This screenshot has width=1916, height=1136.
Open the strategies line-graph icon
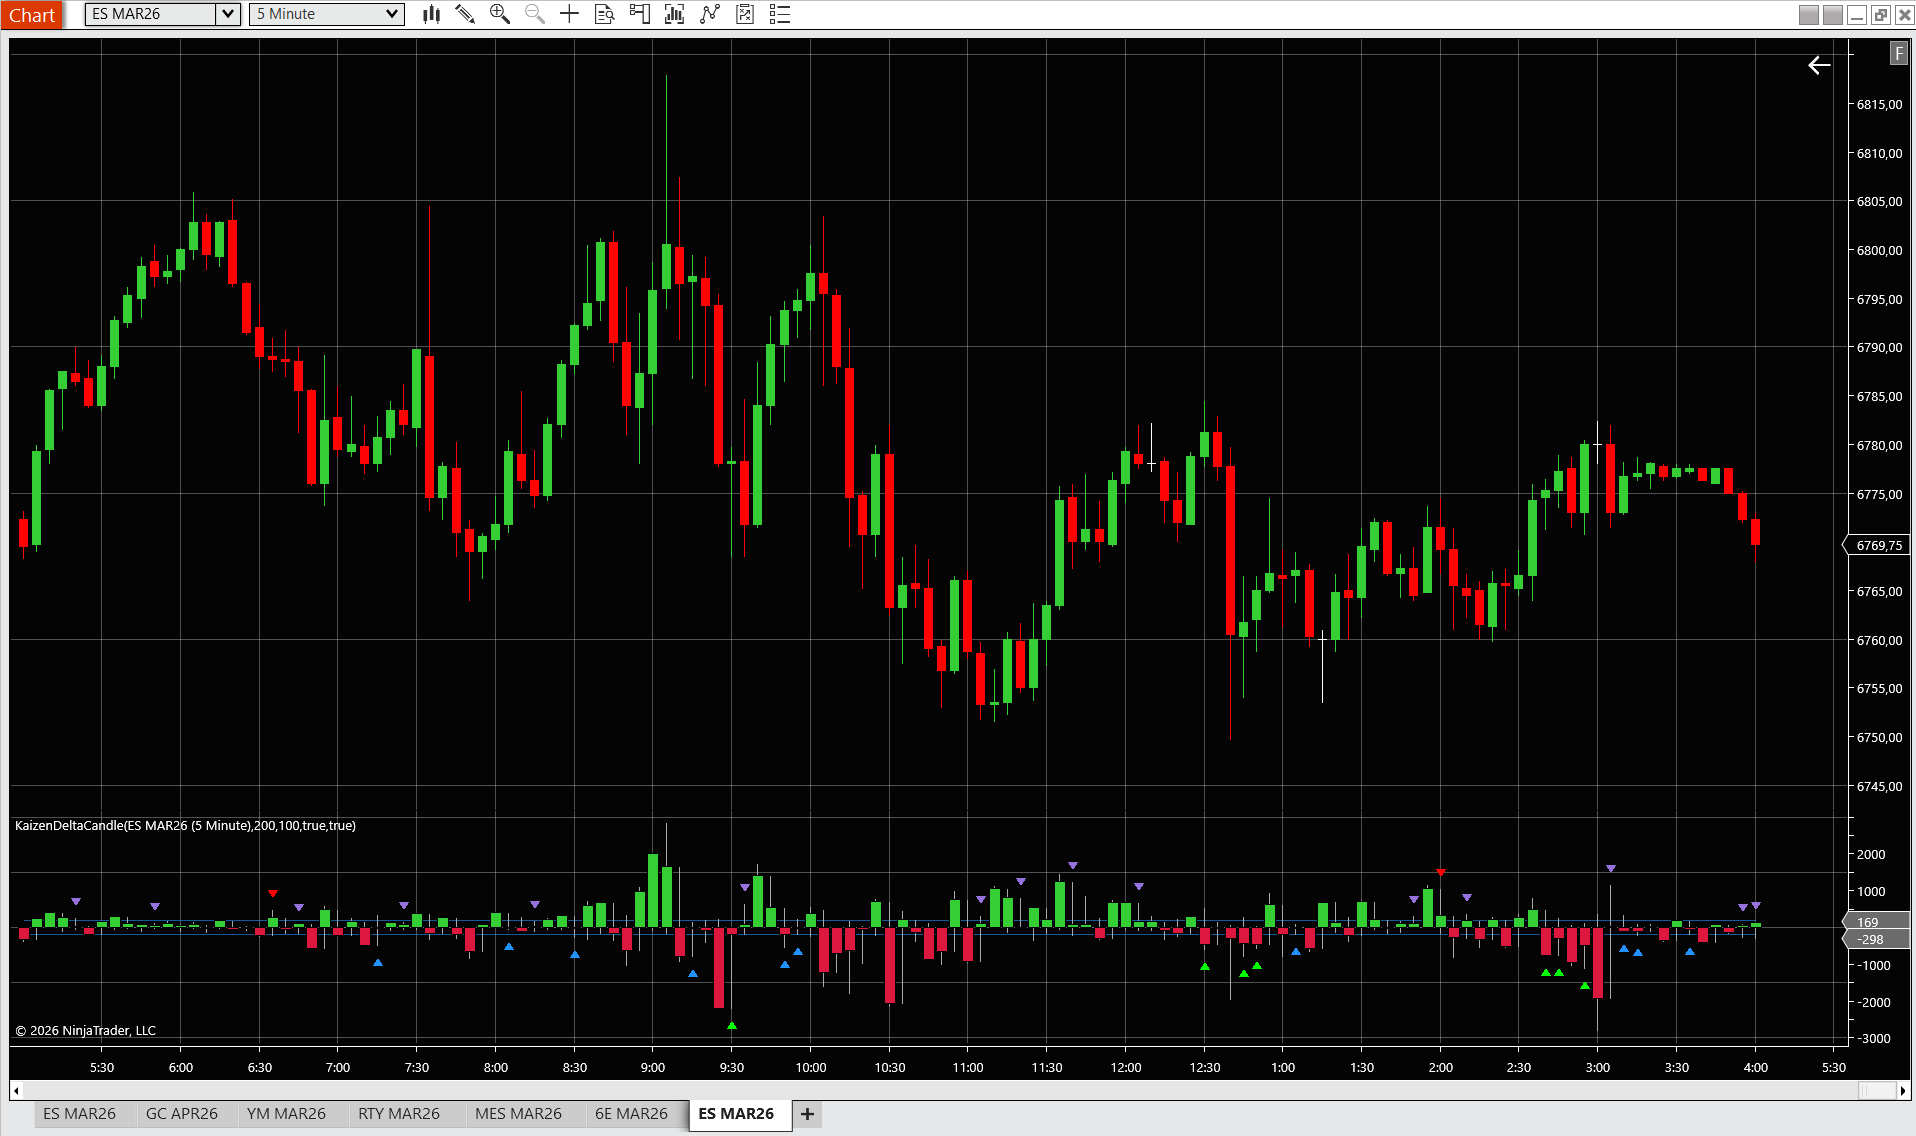click(710, 14)
